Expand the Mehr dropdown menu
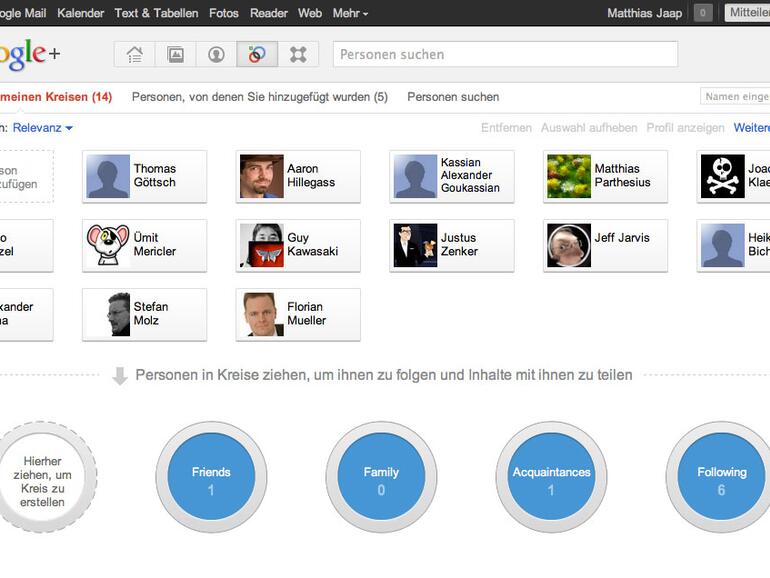 [350, 13]
